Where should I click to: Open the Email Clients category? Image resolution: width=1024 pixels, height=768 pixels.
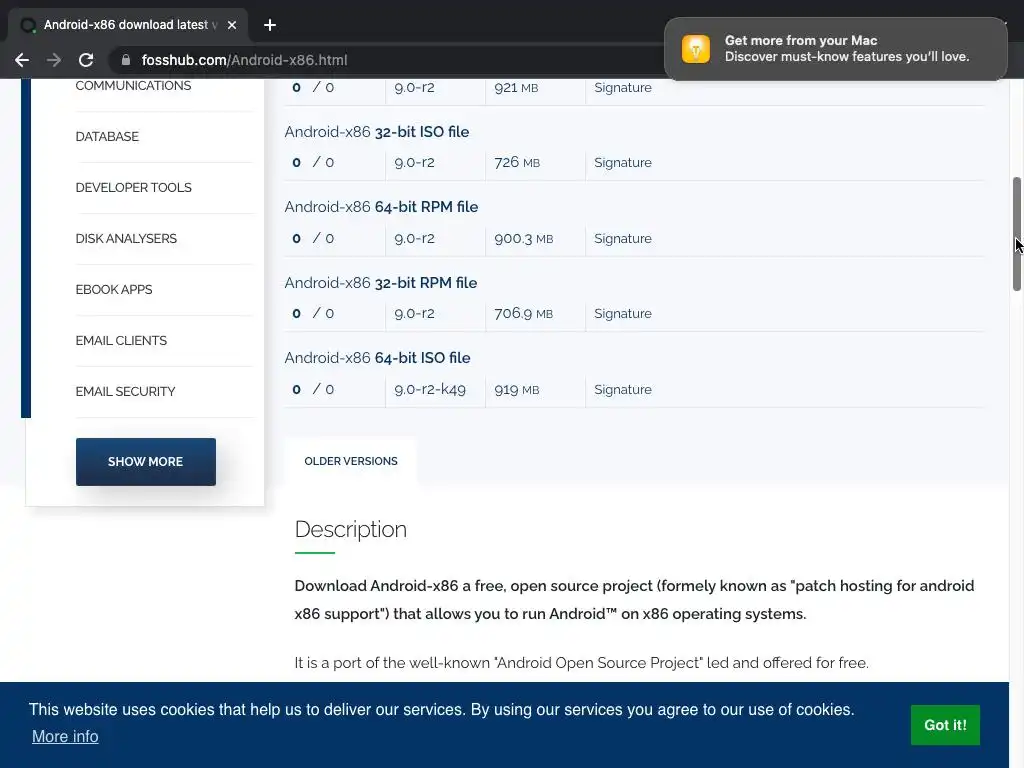coord(121,340)
